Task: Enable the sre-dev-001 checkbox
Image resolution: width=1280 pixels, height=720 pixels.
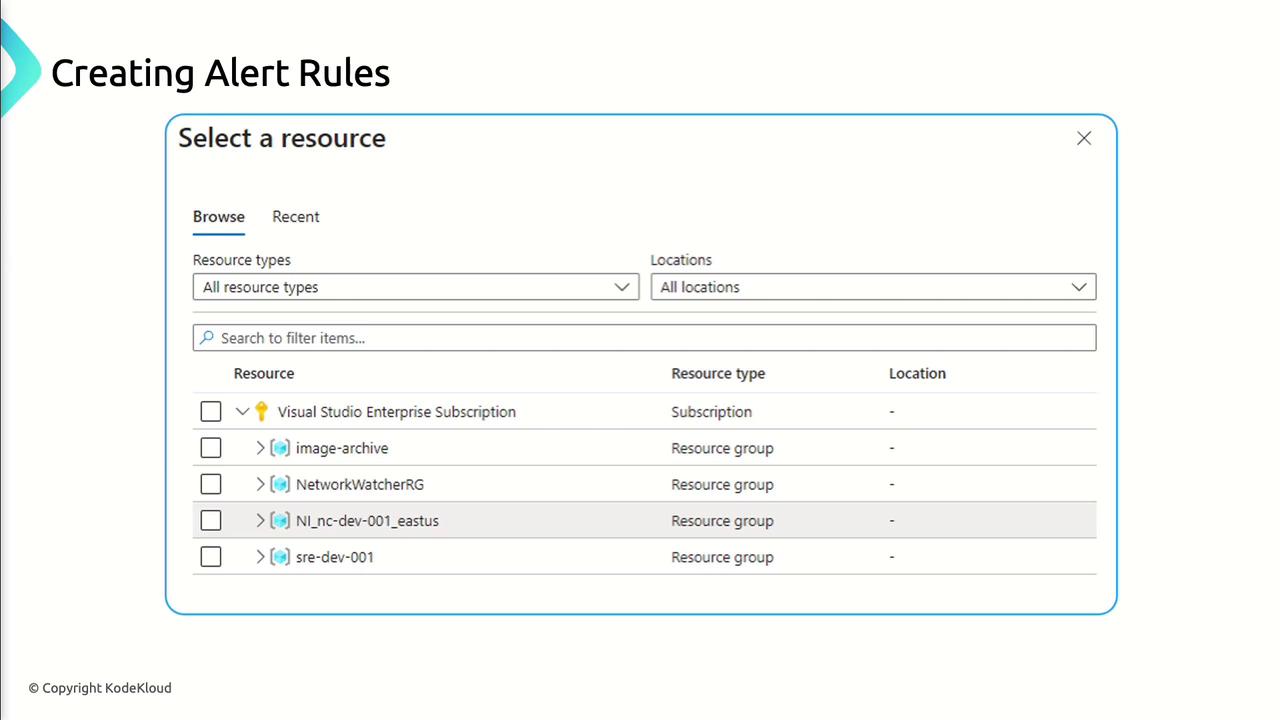Action: point(211,557)
